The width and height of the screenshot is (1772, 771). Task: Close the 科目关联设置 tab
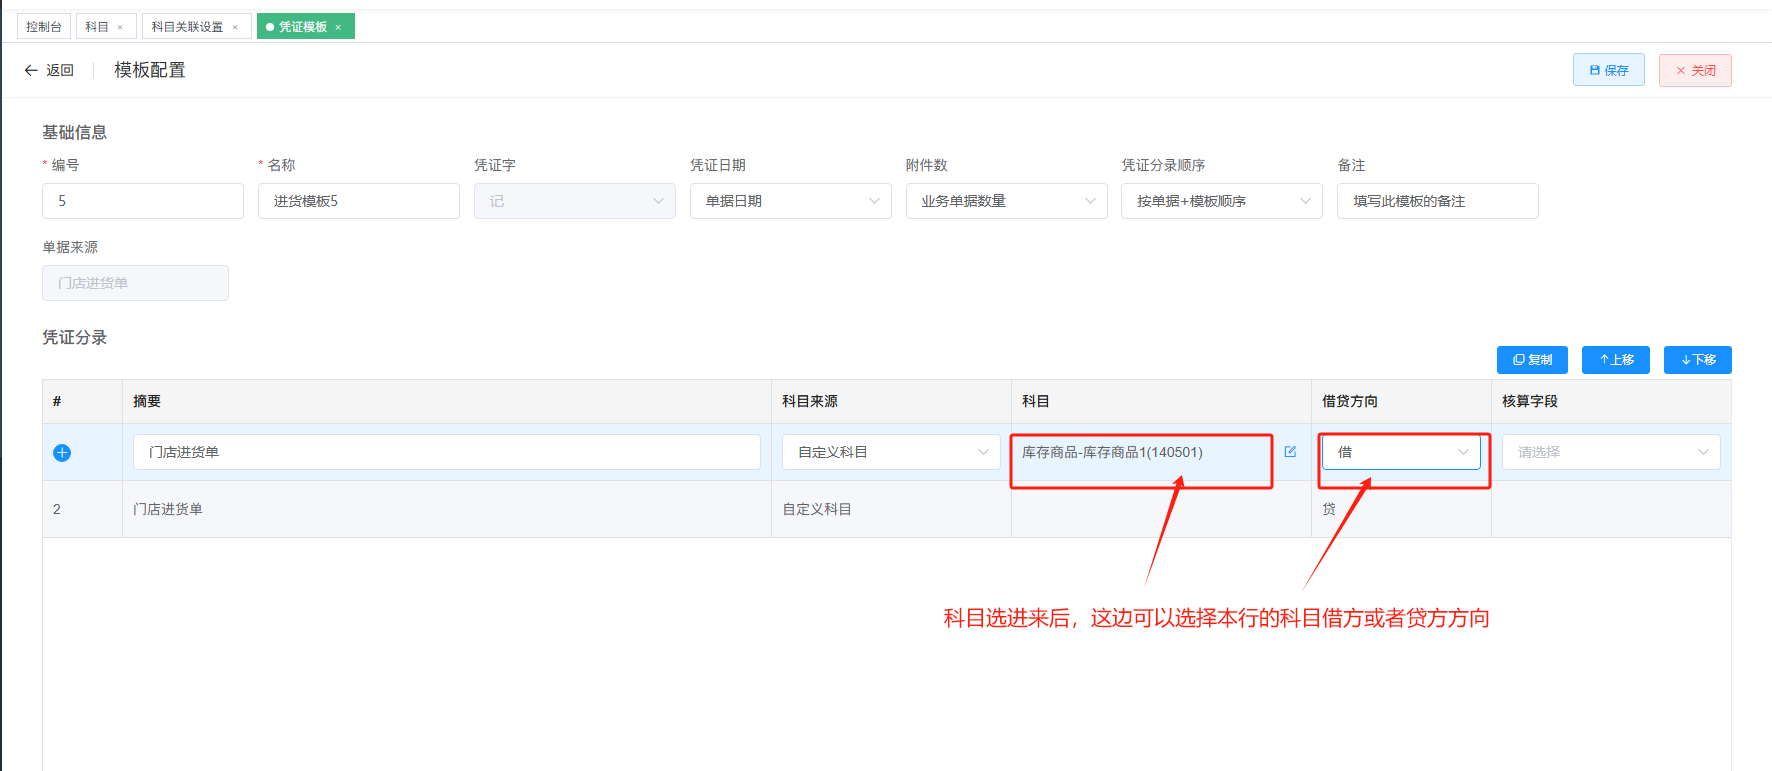click(235, 27)
